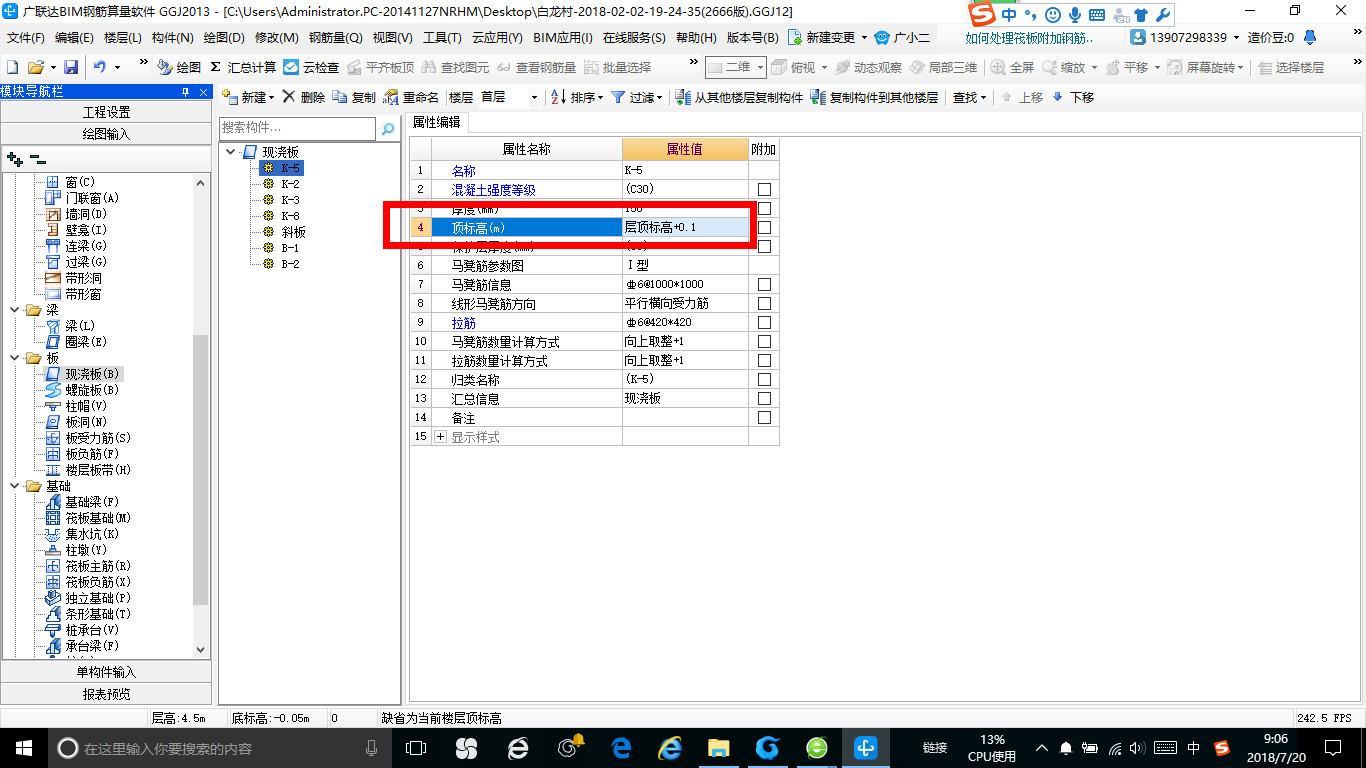The image size is (1366, 768).
Task: Click File Explorer on taskbar
Action: [x=718, y=747]
